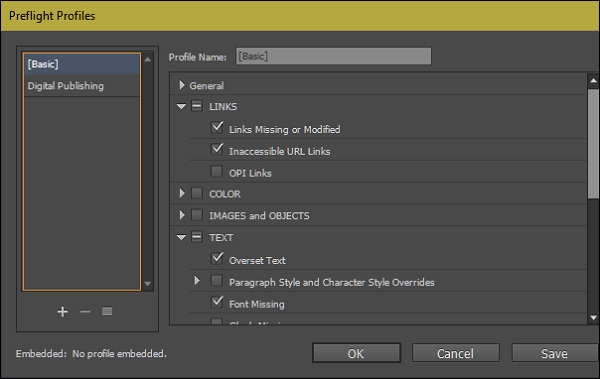Uncheck Links Missing or Modified
This screenshot has width=600, height=379.
tap(217, 127)
